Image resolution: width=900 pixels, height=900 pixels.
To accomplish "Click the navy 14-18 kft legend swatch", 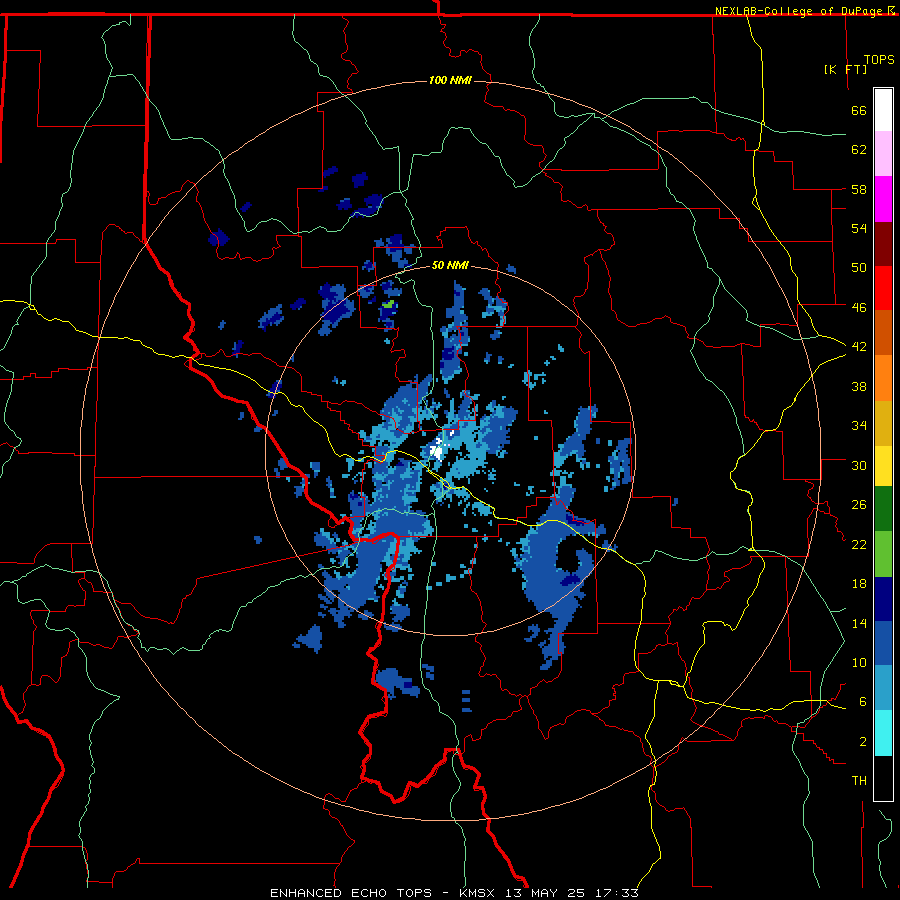I will click(x=883, y=599).
